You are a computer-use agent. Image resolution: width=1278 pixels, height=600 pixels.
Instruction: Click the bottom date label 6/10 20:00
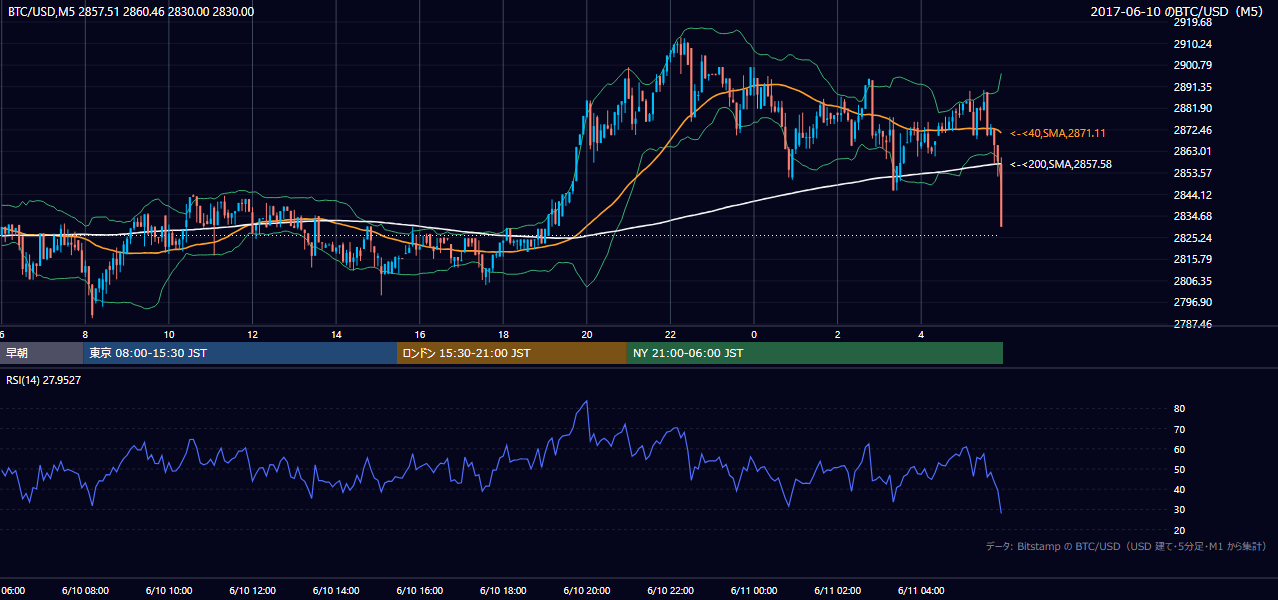(587, 591)
